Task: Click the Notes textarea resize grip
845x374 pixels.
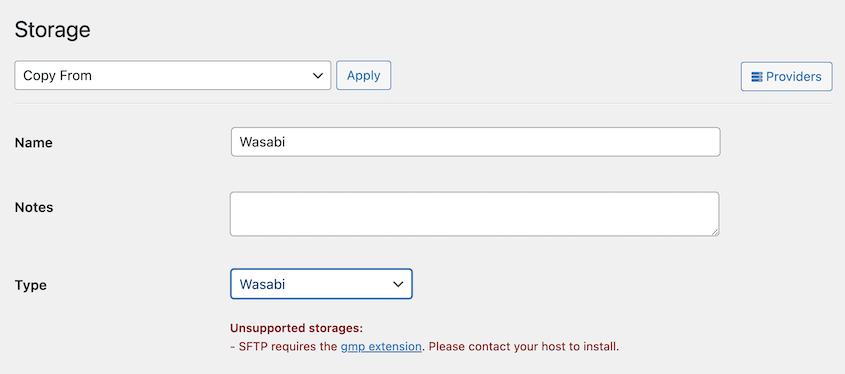Action: (715, 231)
